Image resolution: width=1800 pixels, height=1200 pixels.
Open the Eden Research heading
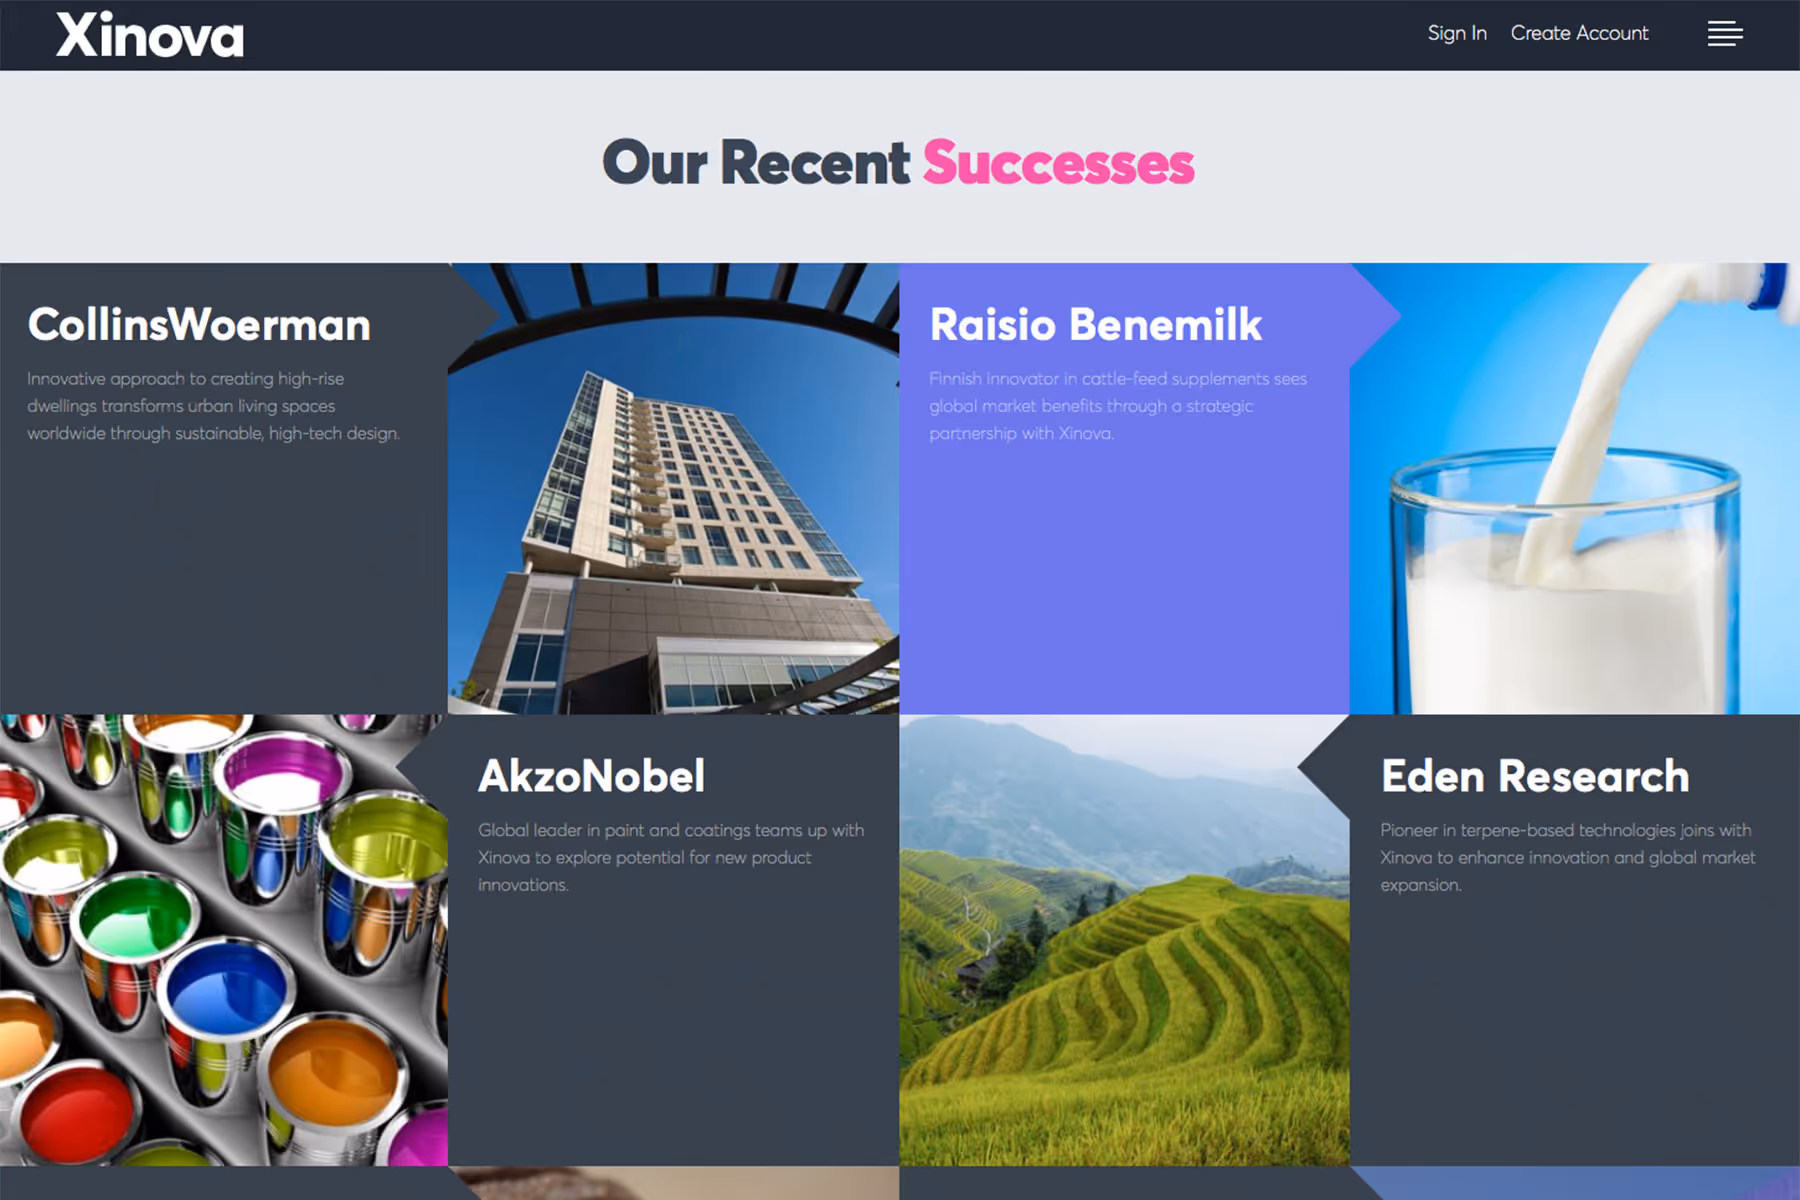(x=1535, y=776)
